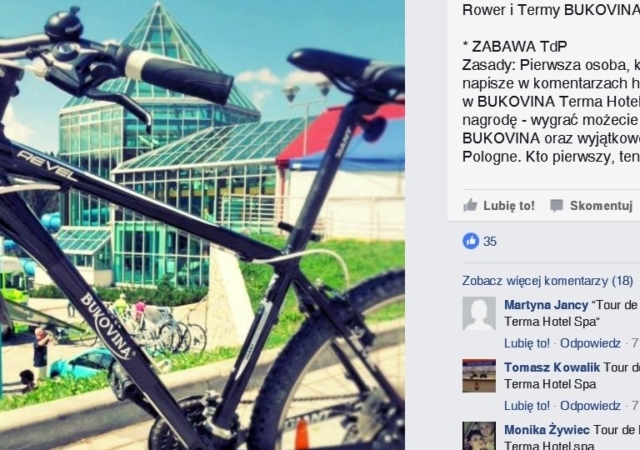Open Monika Żywiec's profile name link
This screenshot has height=450, width=640.
(x=547, y=430)
